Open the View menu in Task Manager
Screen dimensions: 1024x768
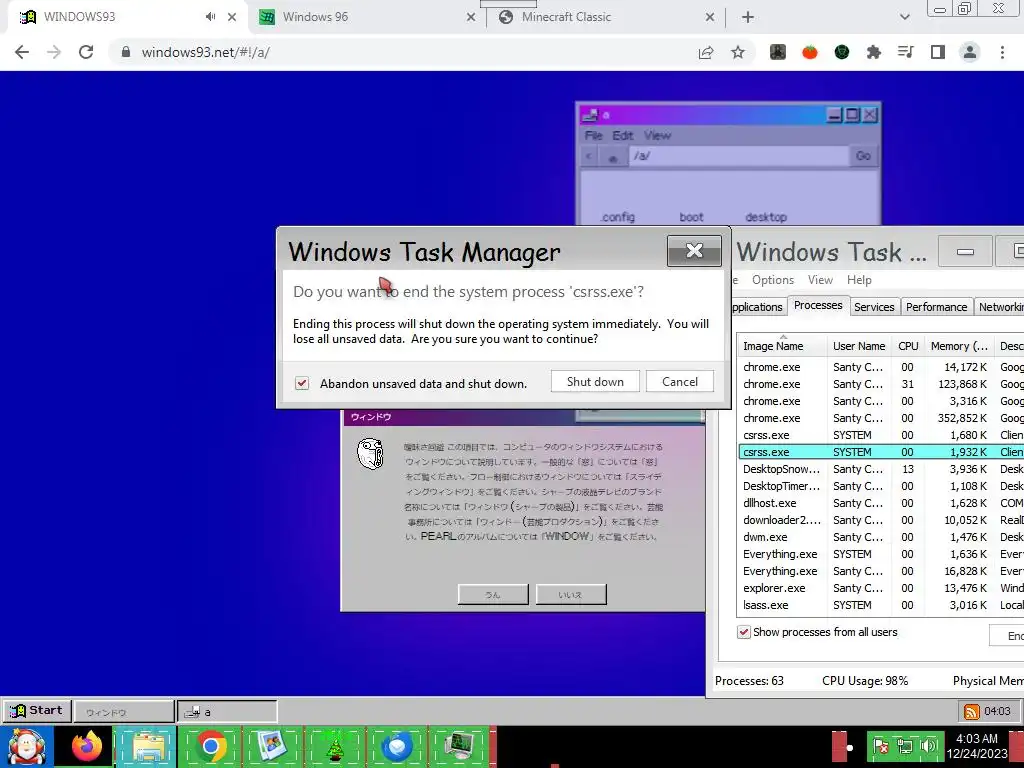(x=820, y=280)
